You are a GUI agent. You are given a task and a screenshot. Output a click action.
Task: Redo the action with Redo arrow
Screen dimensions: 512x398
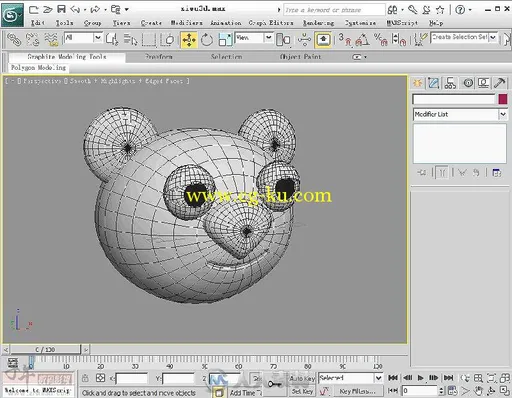tap(95, 10)
